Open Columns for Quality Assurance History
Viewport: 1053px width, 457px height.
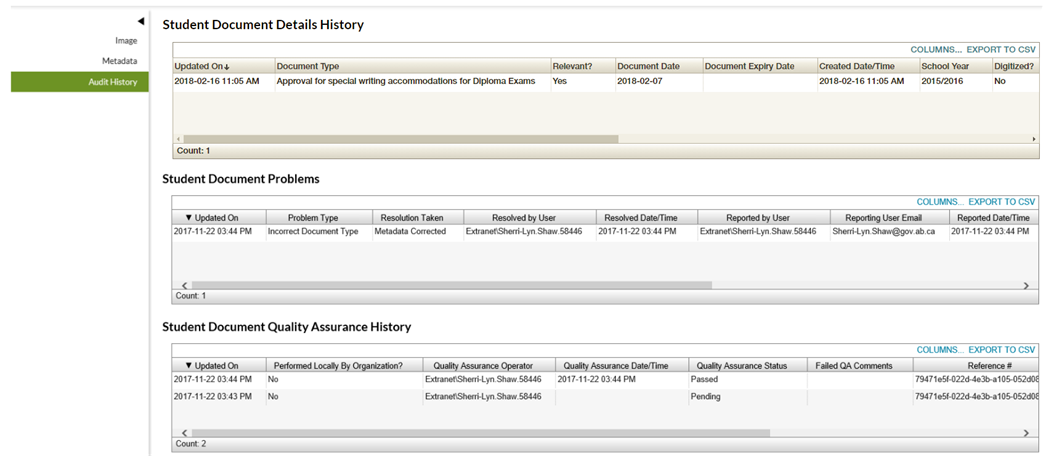[x=939, y=350]
